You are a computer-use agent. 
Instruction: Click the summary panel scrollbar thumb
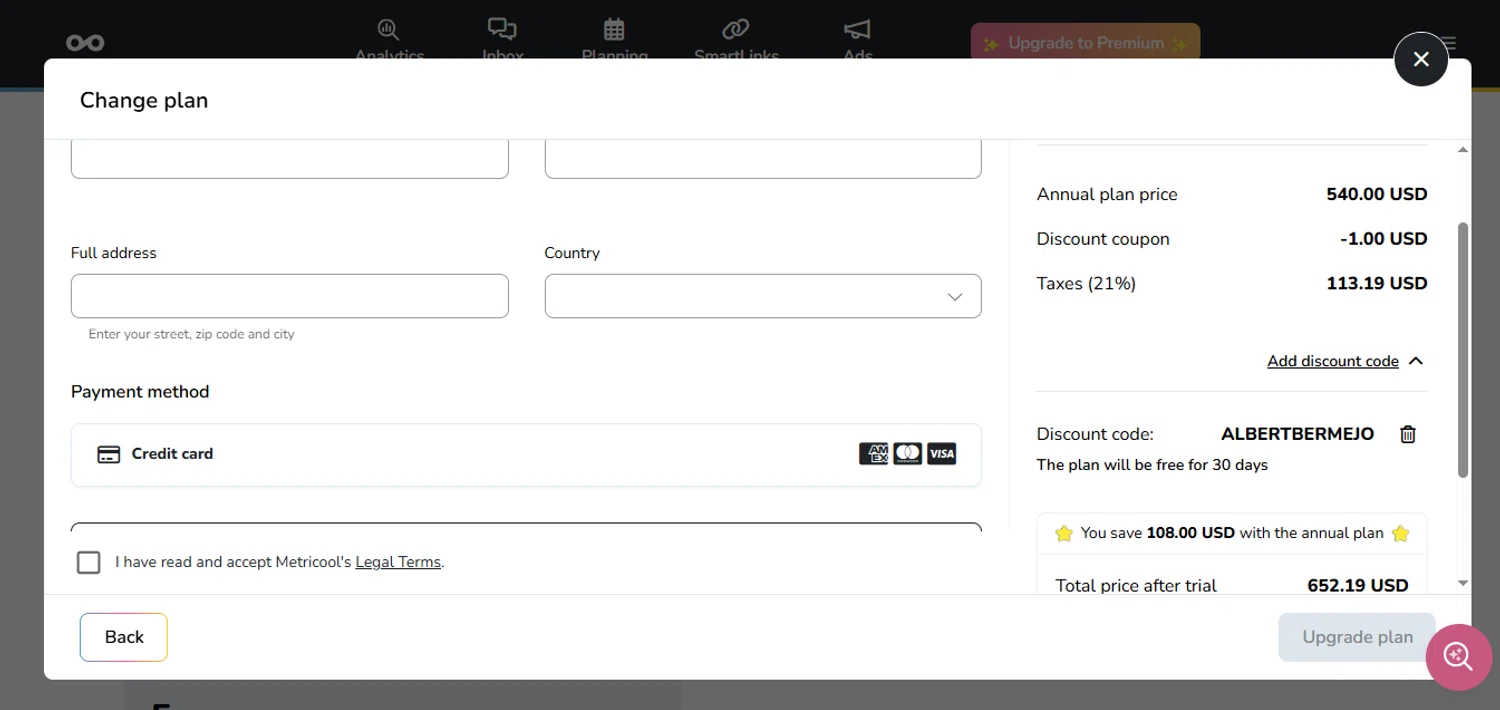[x=1463, y=350]
